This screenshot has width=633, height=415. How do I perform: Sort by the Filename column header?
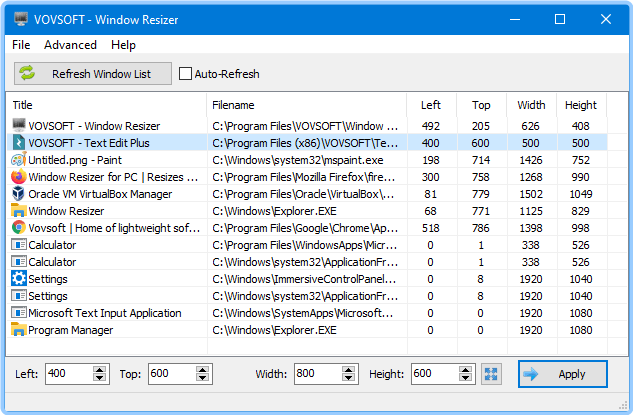306,105
